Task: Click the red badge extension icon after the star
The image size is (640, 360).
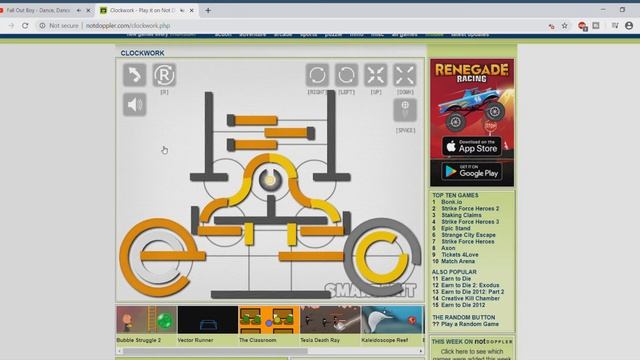Action: coord(582,26)
